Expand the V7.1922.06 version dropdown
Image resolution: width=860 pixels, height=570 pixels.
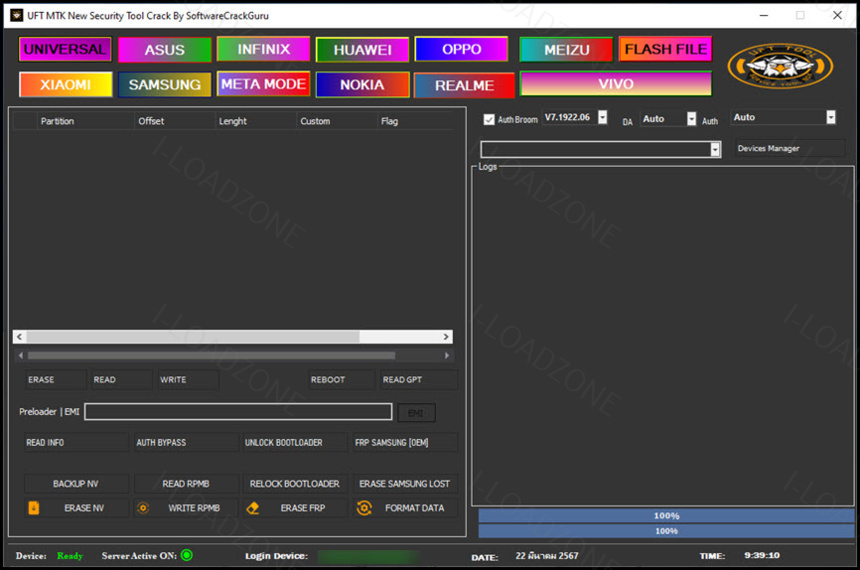pos(603,117)
